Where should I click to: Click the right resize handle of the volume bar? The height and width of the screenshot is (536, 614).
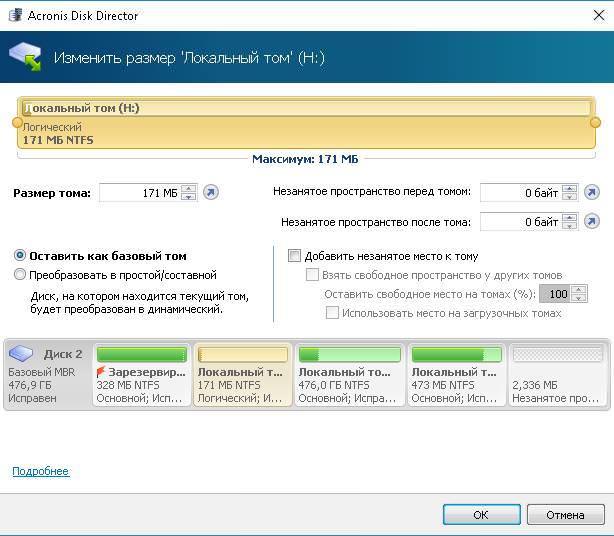[595, 123]
